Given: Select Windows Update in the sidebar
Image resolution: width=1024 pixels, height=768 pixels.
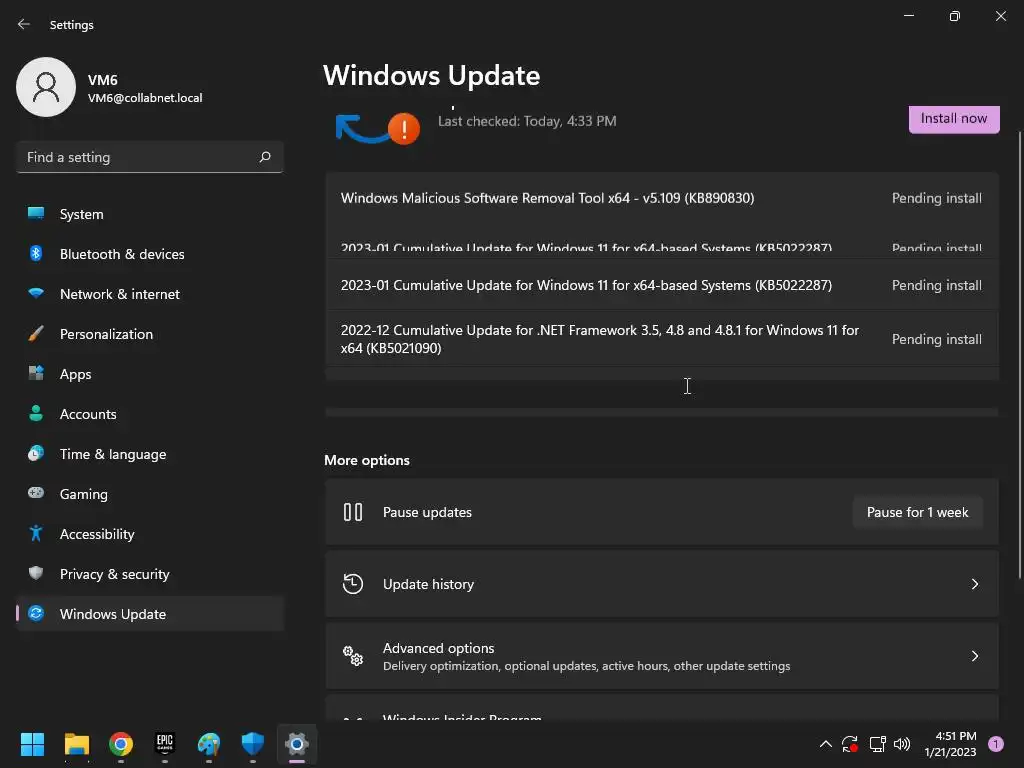Looking at the screenshot, I should pyautogui.click(x=150, y=614).
